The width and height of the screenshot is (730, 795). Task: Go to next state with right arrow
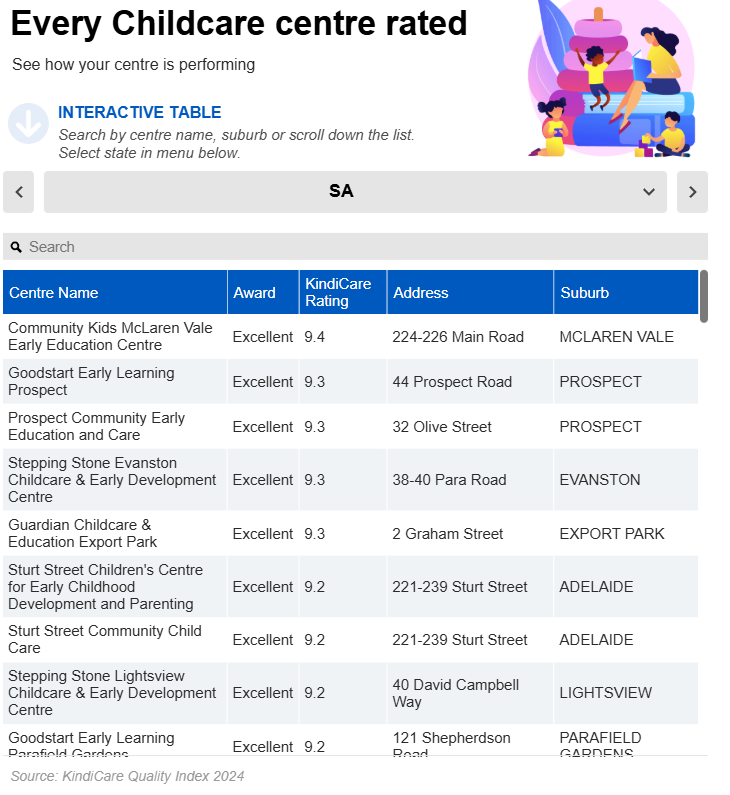click(692, 192)
